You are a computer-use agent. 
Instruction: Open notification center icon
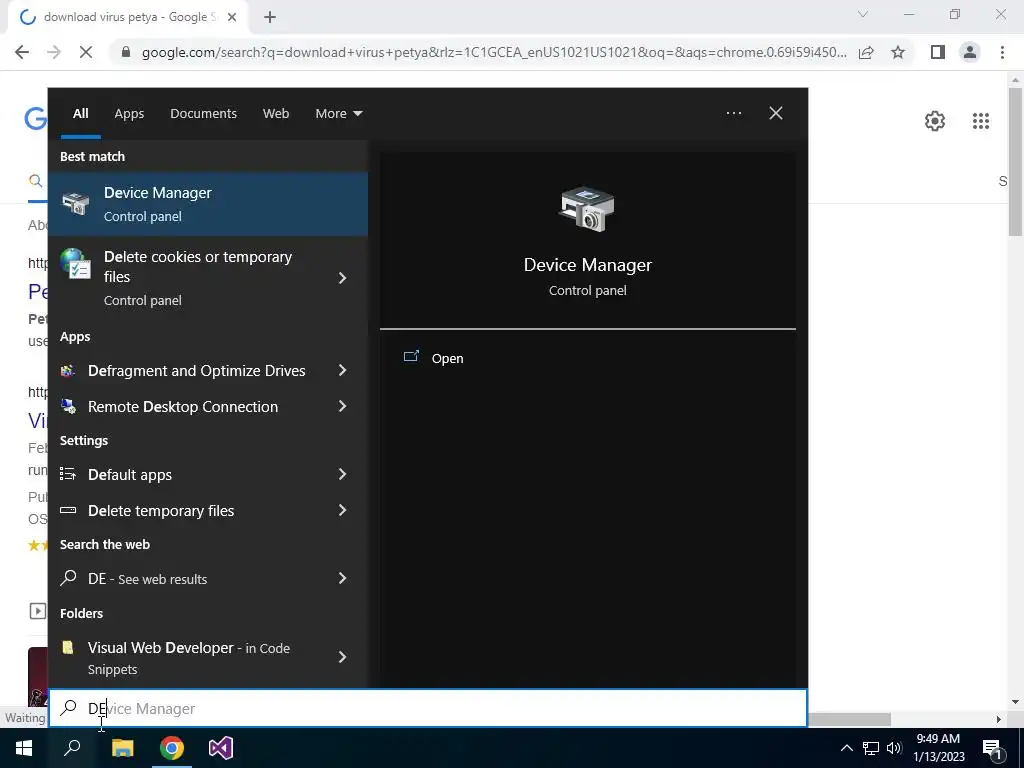[992, 748]
